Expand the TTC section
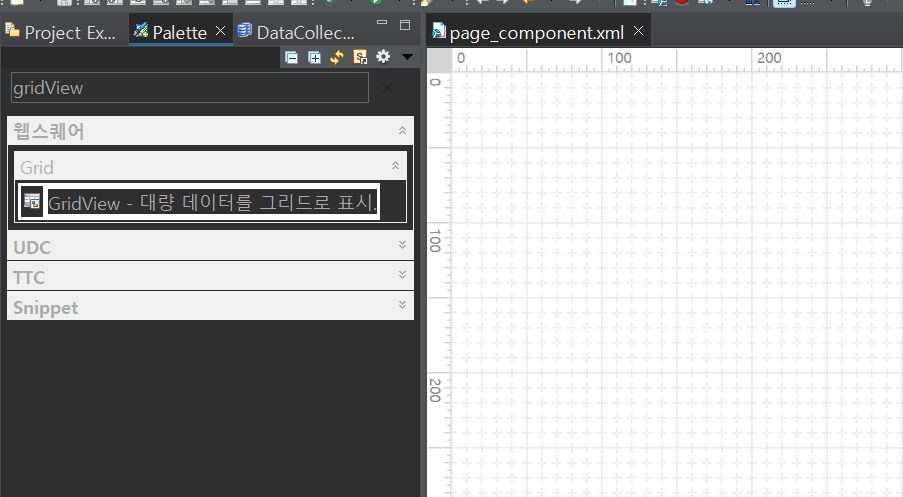The image size is (903, 497). [403, 275]
